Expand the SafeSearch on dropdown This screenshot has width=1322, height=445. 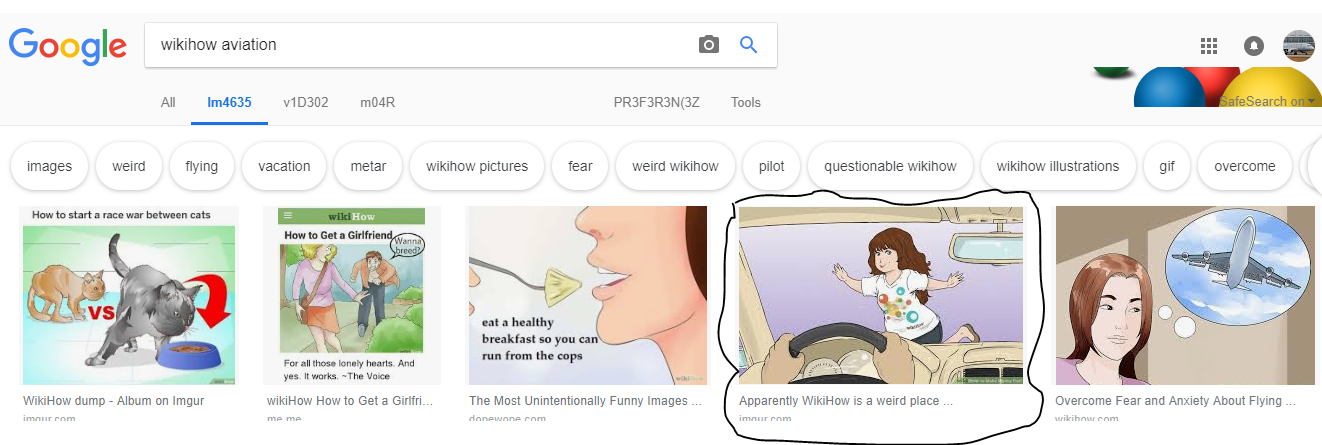[x=1268, y=101]
